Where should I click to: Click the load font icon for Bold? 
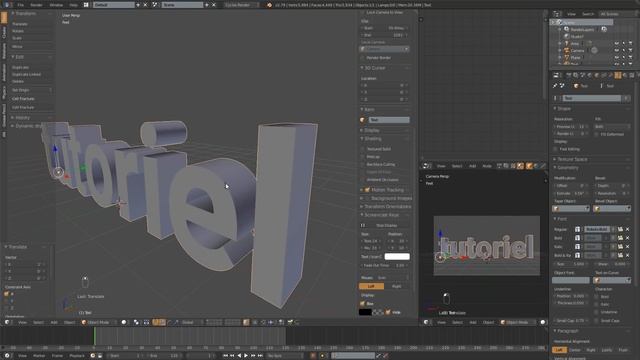coord(620,238)
